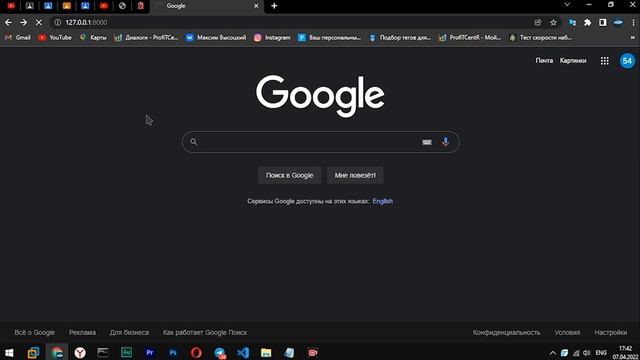Switch to the Google tab
The height and width of the screenshot is (360, 640).
[x=207, y=6]
